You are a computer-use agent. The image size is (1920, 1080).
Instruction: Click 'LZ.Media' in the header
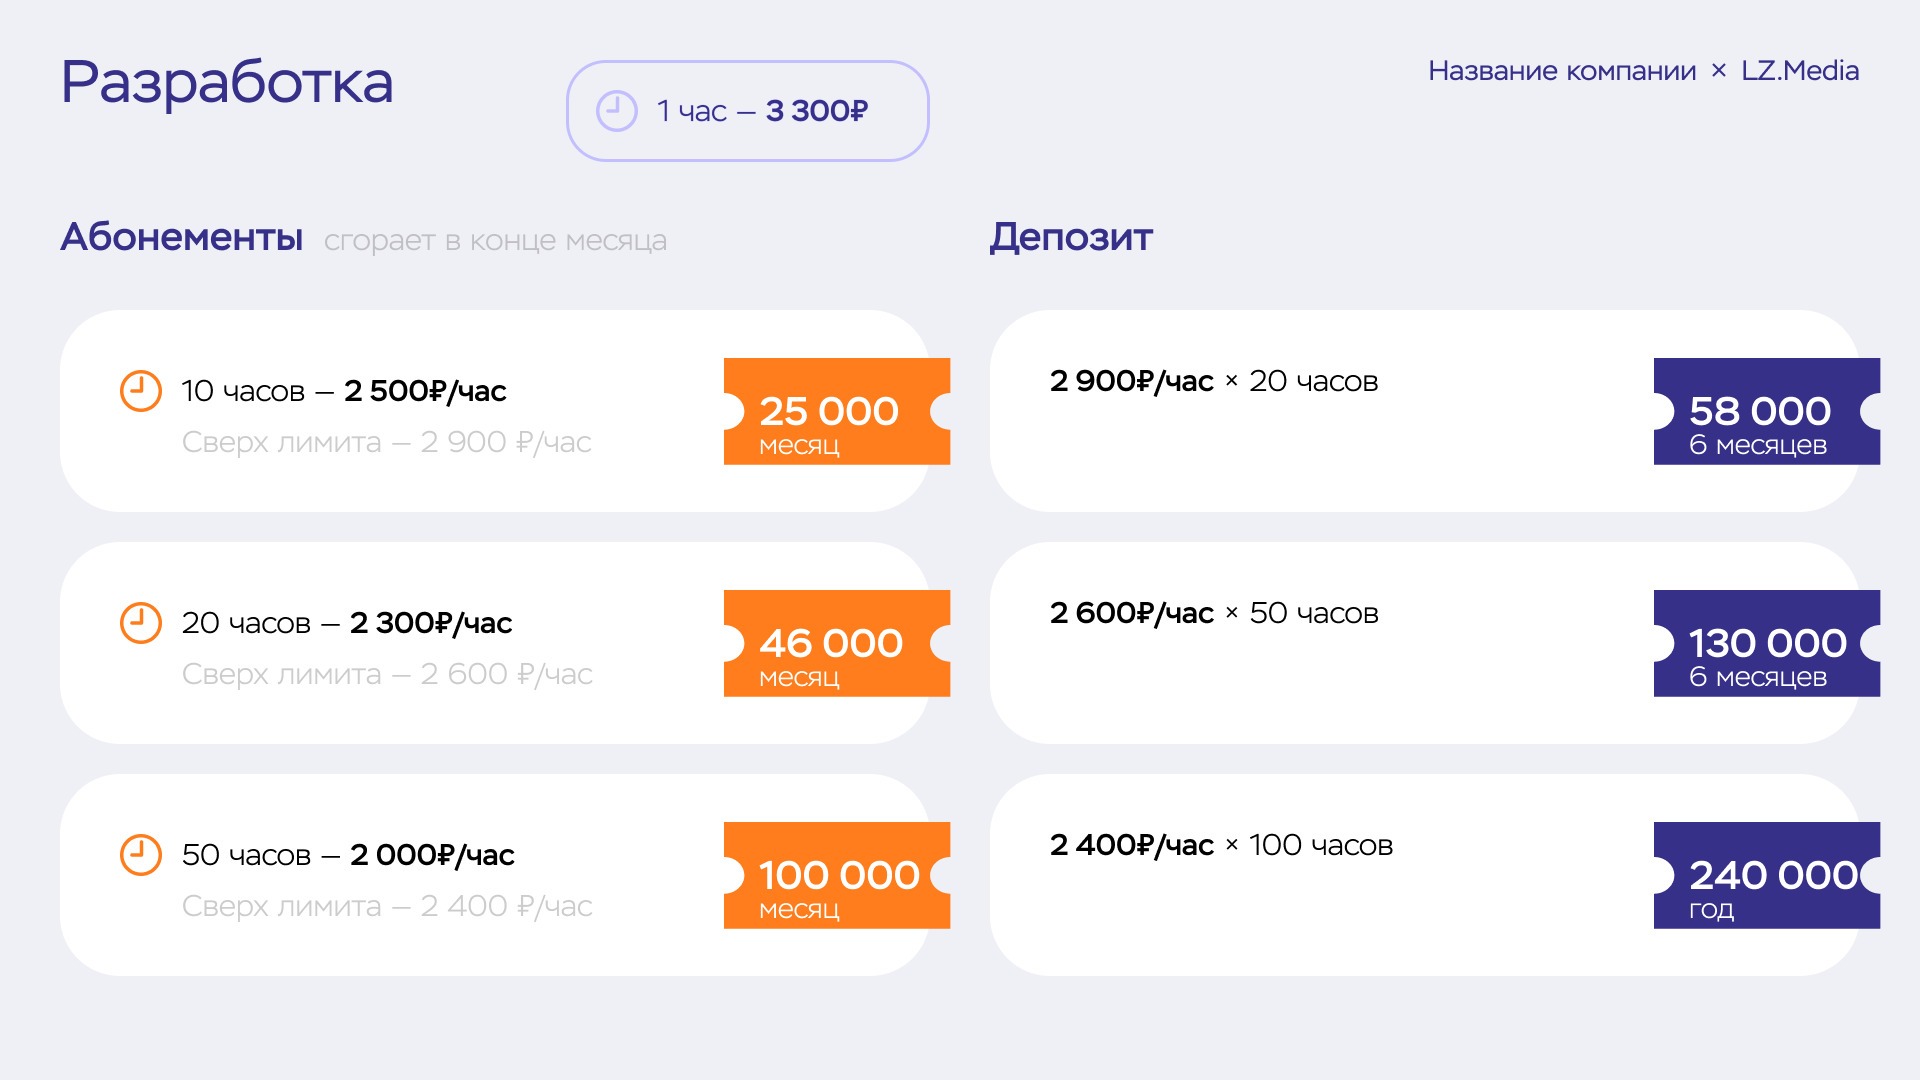(x=1799, y=71)
